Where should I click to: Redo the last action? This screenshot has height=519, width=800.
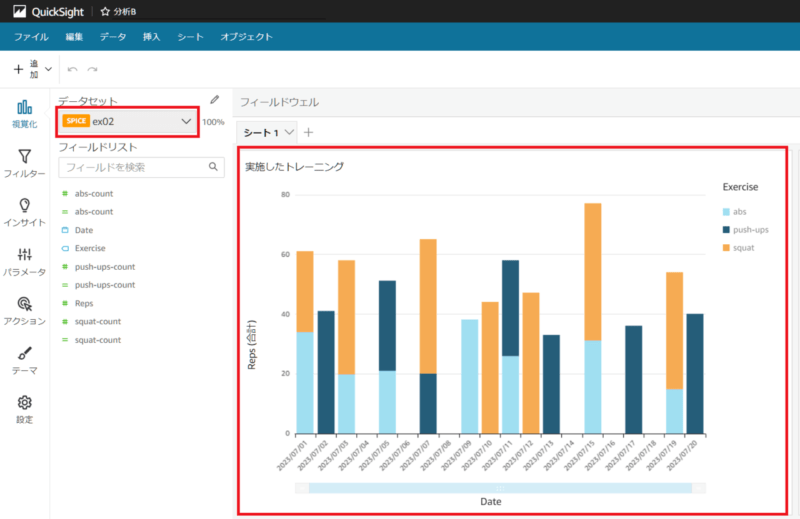(92, 69)
